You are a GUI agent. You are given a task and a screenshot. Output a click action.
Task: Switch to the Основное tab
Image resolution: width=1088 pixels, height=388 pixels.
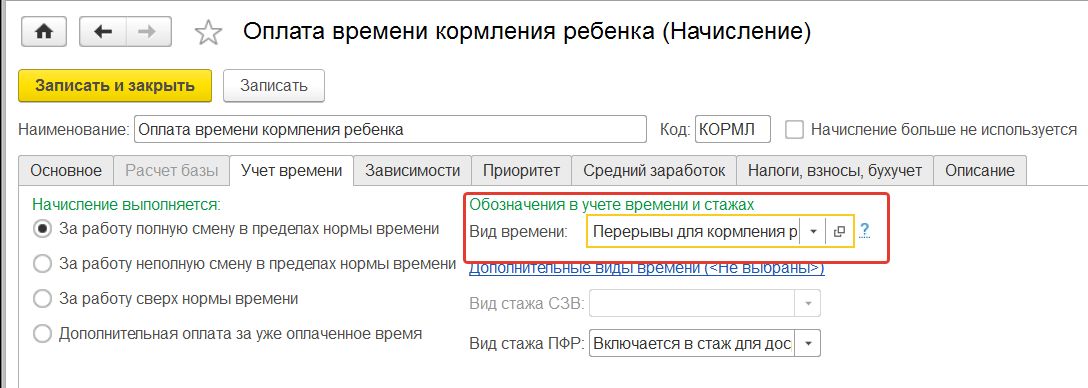click(66, 171)
